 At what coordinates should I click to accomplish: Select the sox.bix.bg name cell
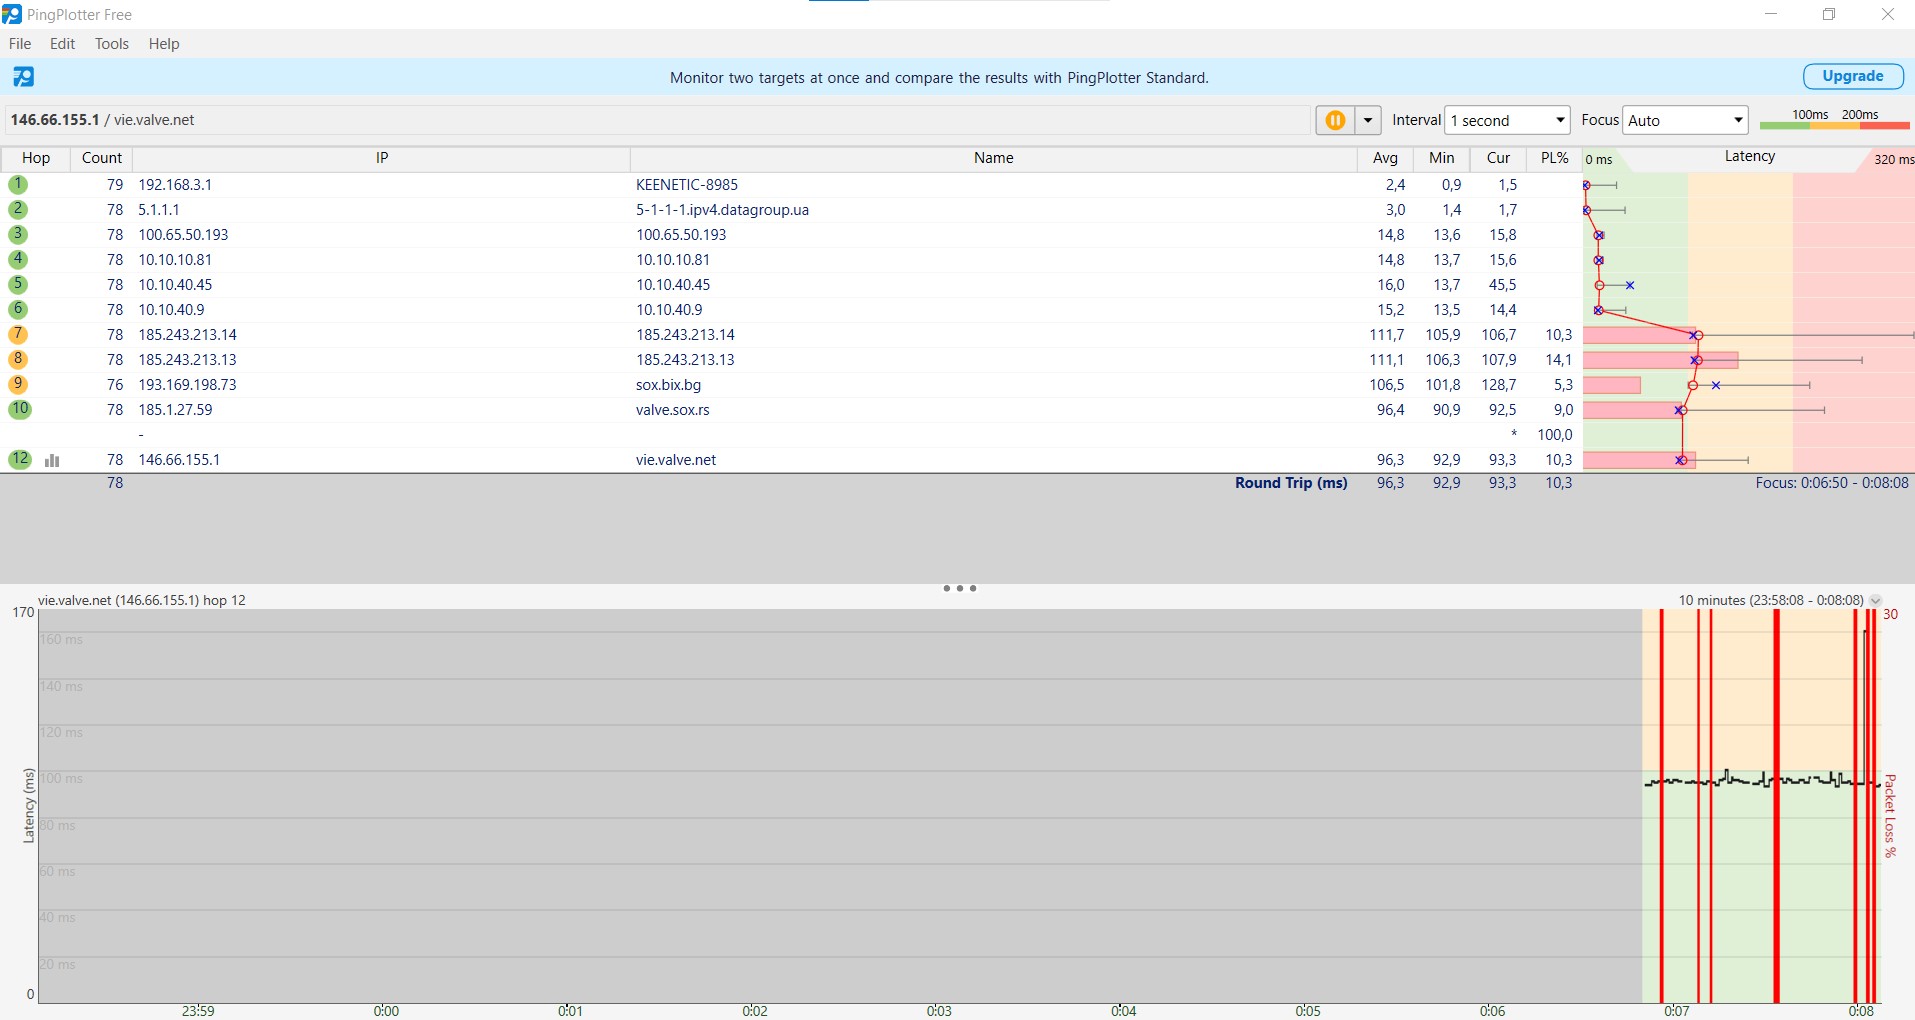668,384
